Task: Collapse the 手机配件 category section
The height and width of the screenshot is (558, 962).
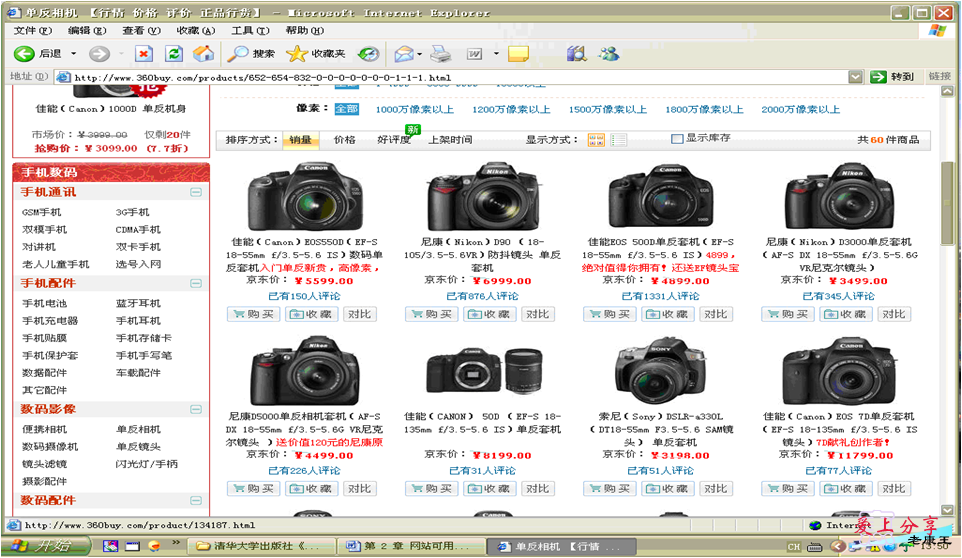Action: coord(196,283)
